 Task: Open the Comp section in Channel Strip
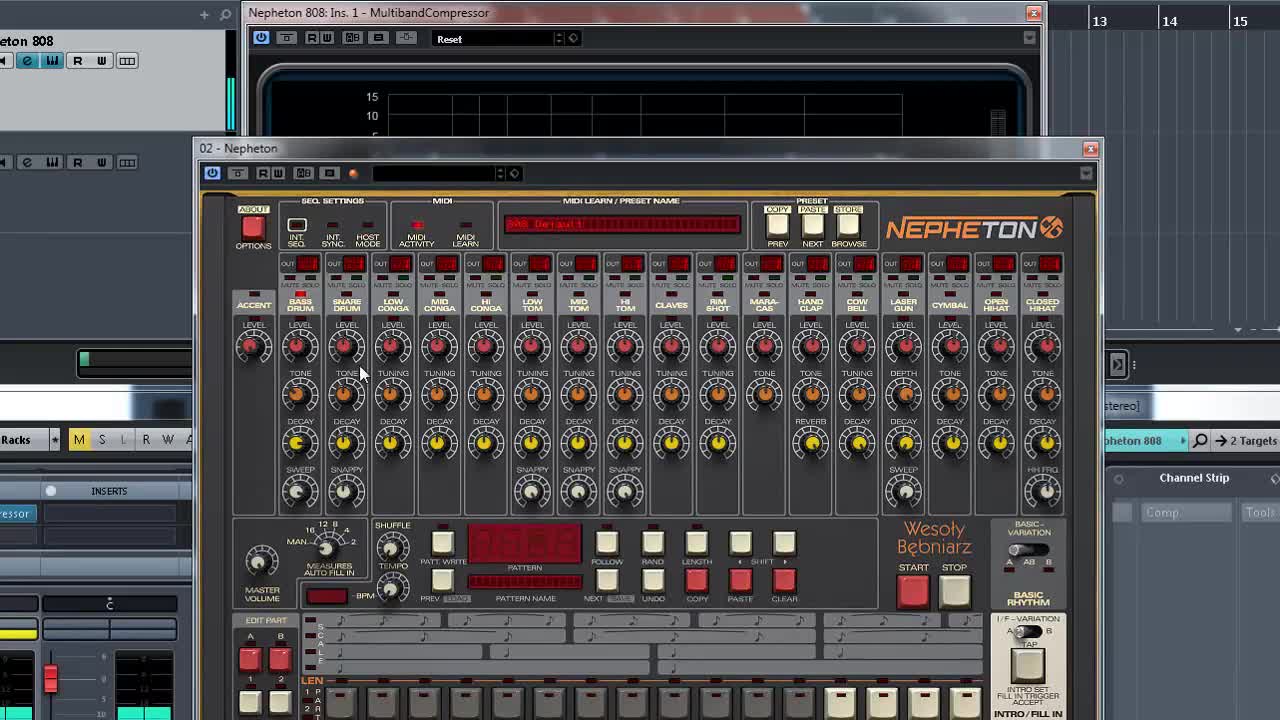click(x=1186, y=513)
